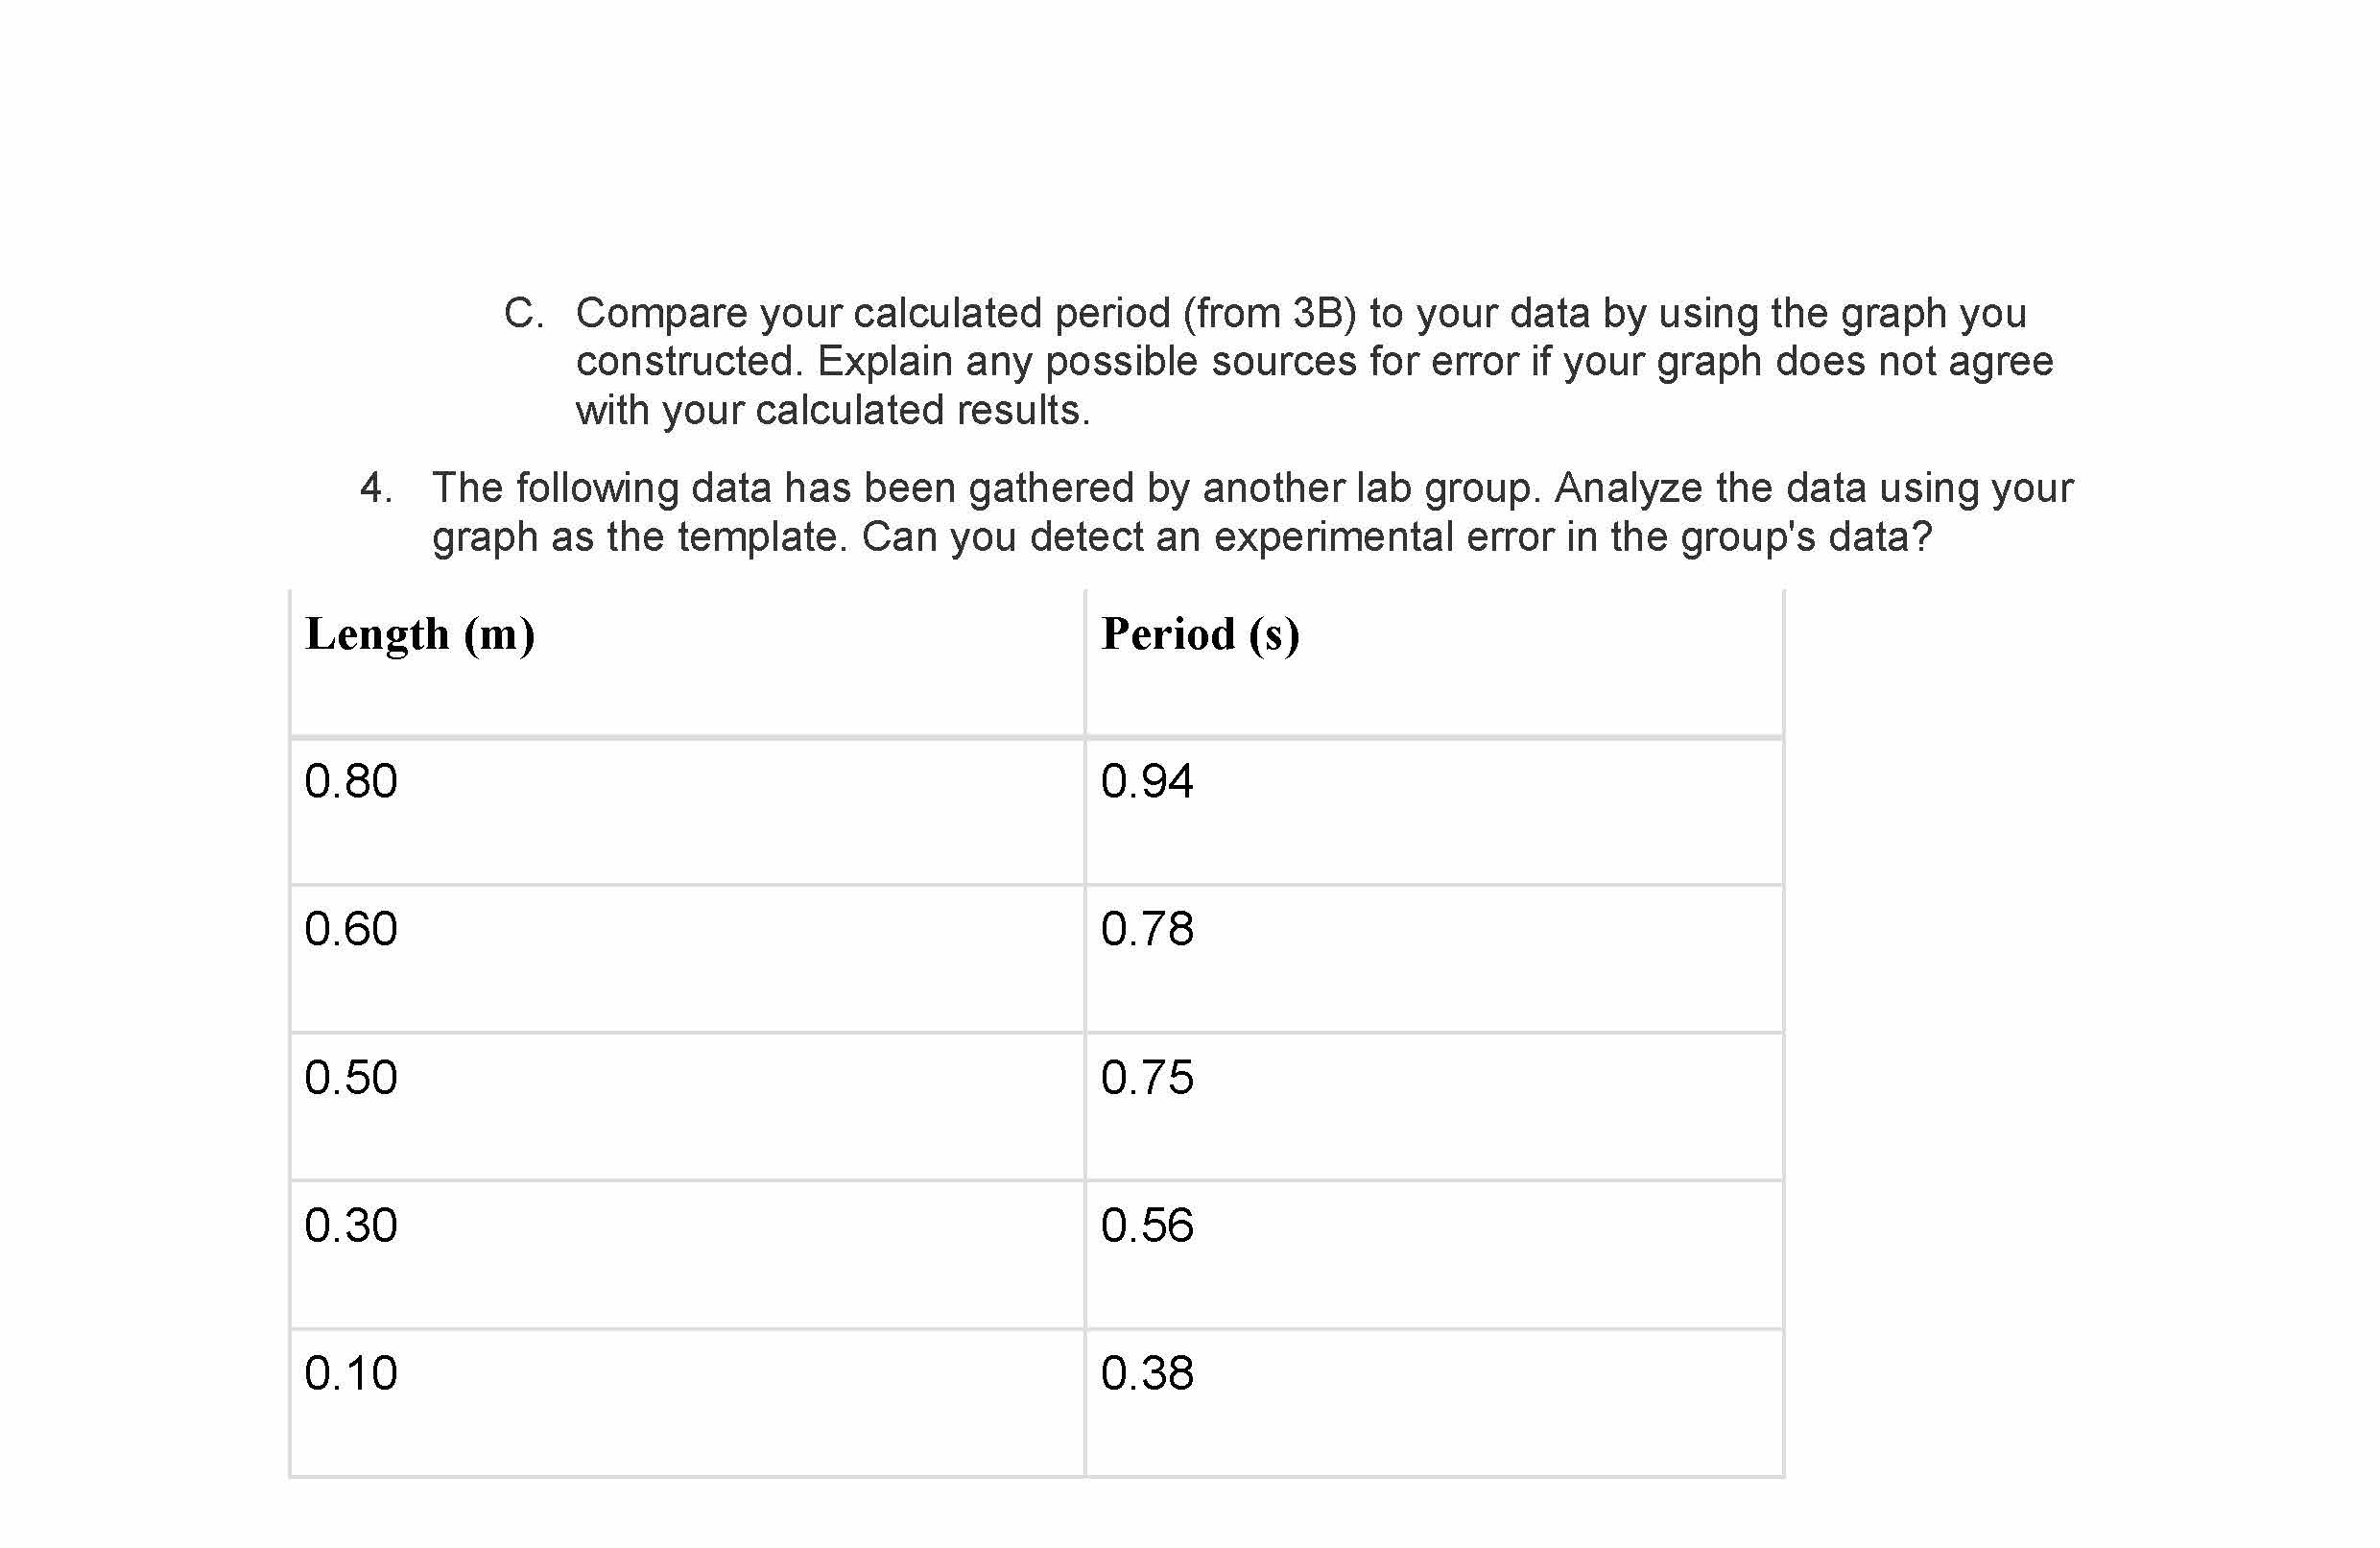Click the 0.50 length cell
Screen dimensions: 2380x1548
pos(351,1077)
